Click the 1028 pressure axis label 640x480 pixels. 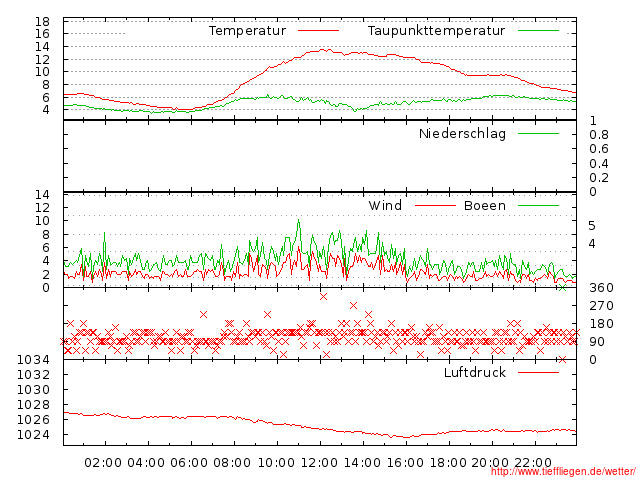tap(33, 404)
